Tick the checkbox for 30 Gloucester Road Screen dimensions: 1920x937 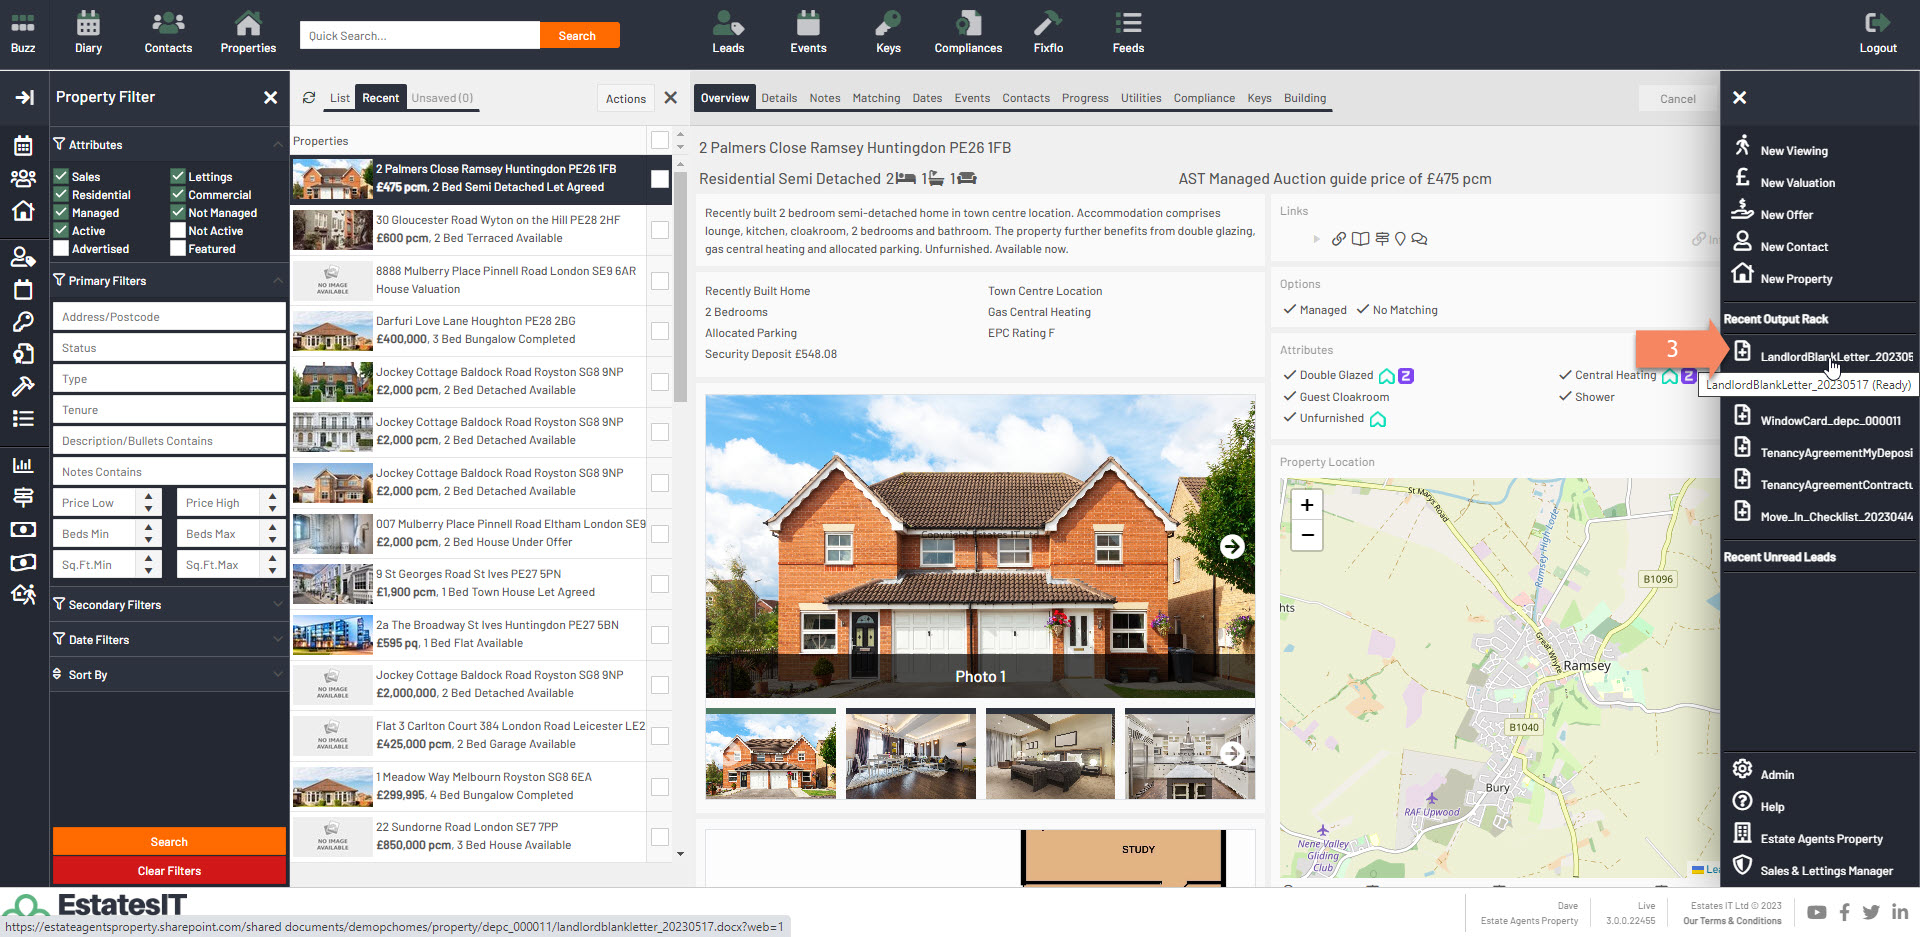click(x=660, y=230)
